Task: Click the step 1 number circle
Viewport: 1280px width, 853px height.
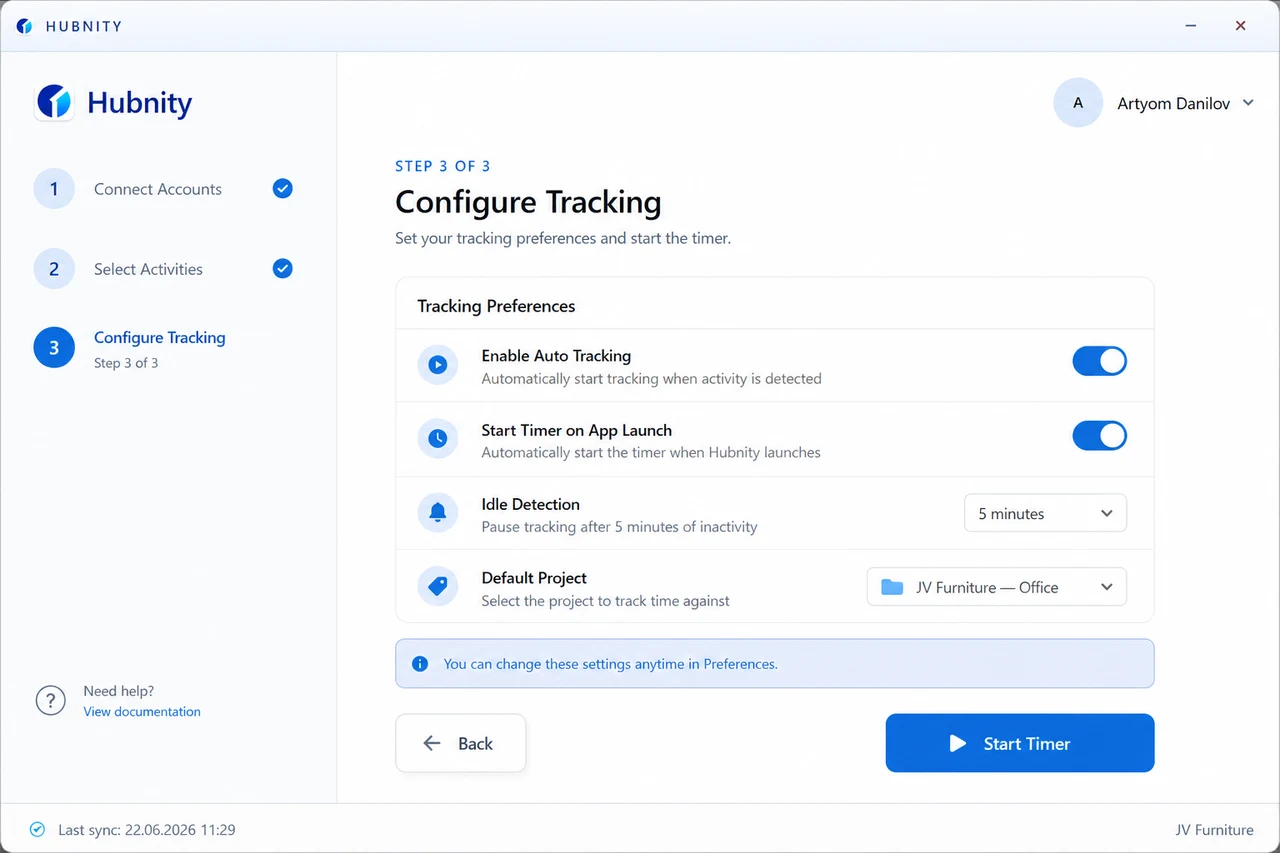Action: 54,188
